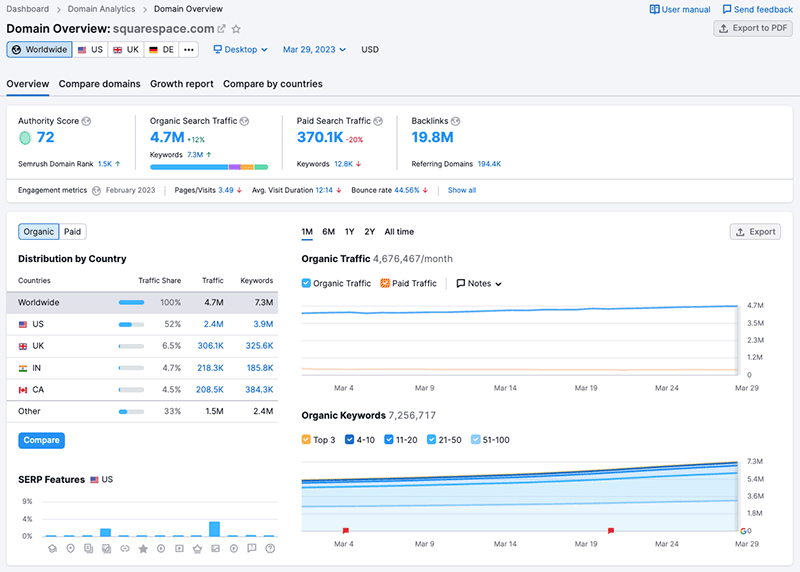The image size is (800, 572).
Task: Open the Compare domains tab
Action: [x=99, y=84]
